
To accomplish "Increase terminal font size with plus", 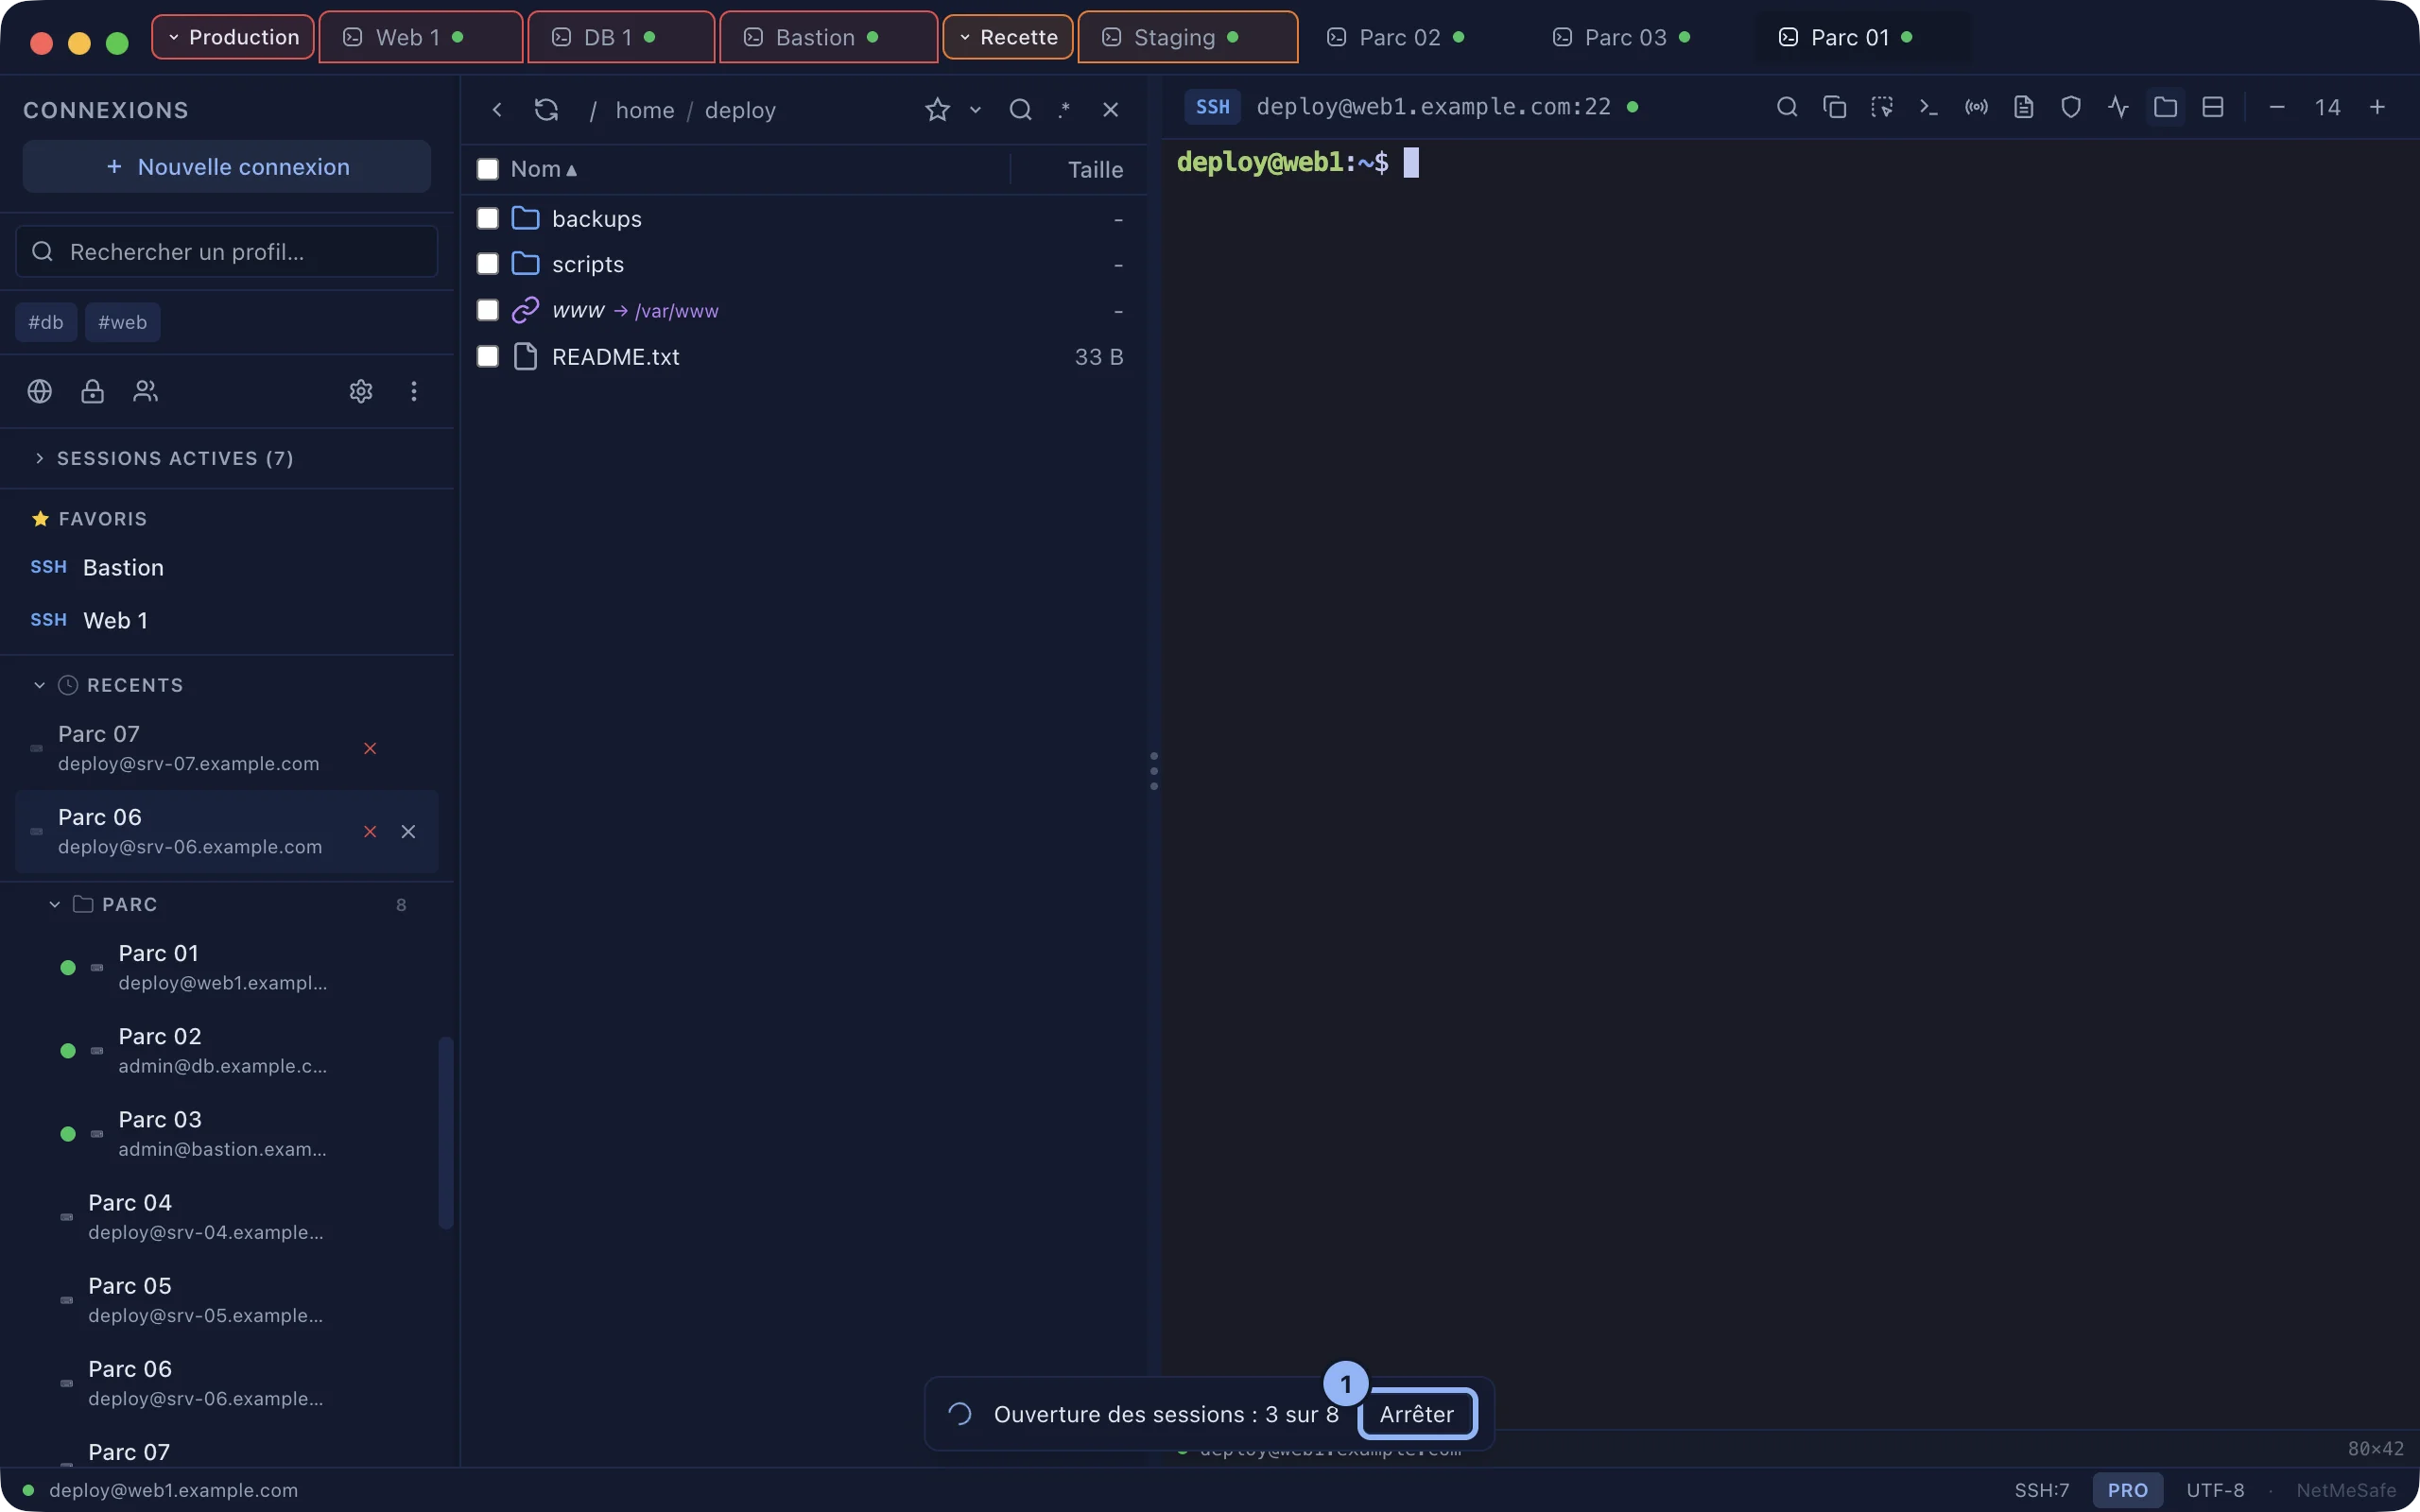I will [2378, 107].
